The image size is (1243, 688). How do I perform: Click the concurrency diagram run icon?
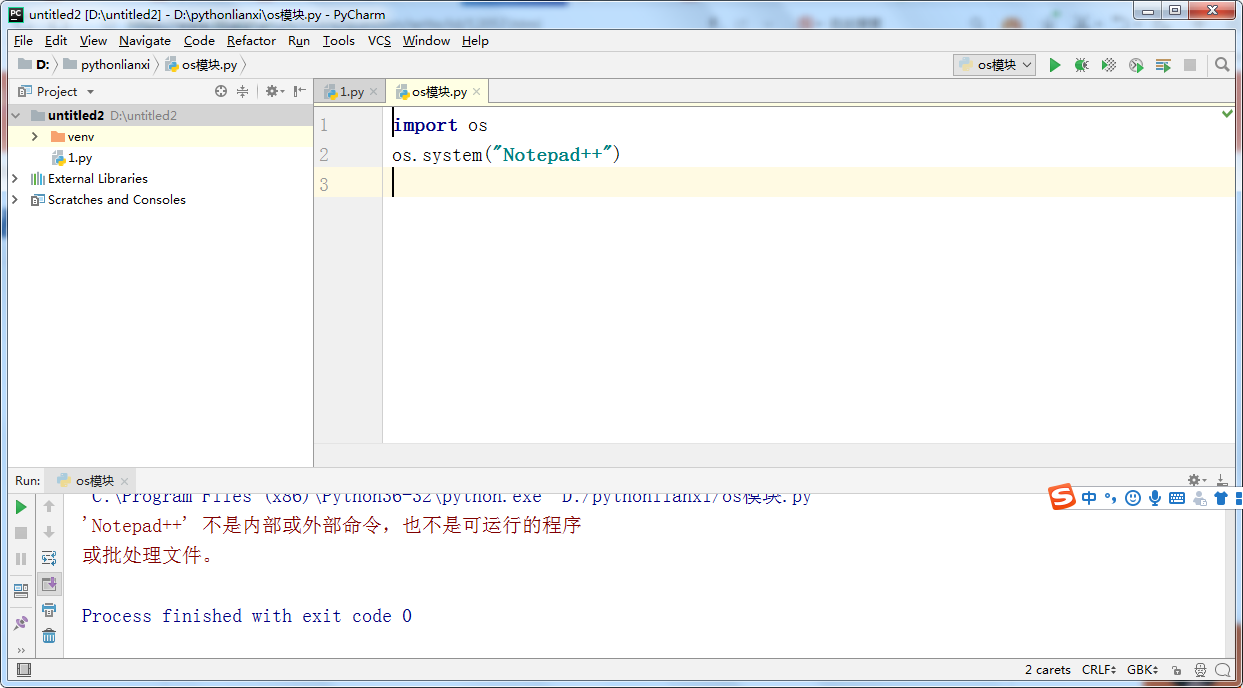point(1163,65)
